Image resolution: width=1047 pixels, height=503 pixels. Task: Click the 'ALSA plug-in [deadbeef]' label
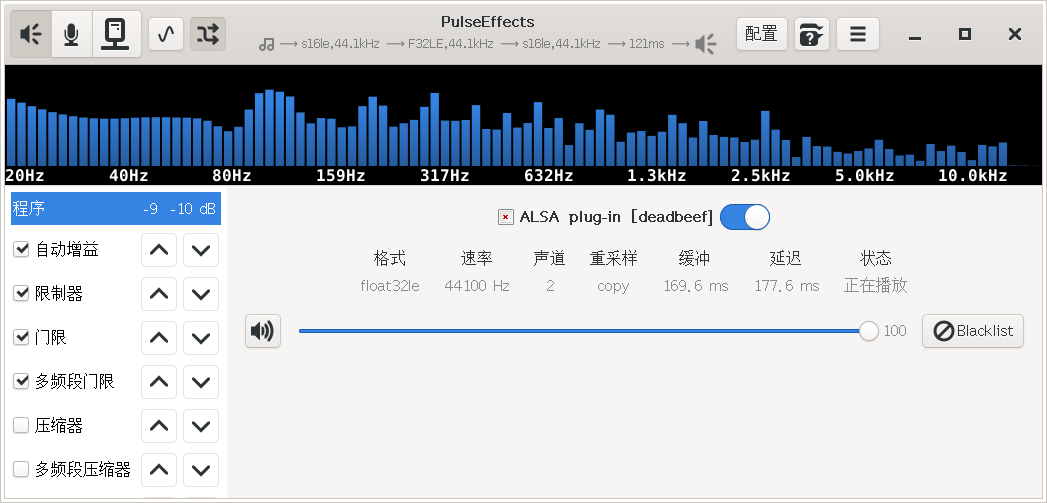pyautogui.click(x=616, y=217)
